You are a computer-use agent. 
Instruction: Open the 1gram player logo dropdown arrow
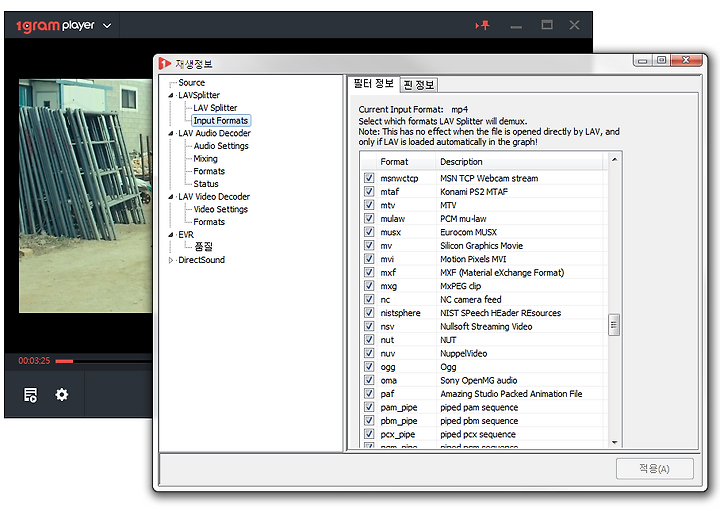click(x=107, y=26)
